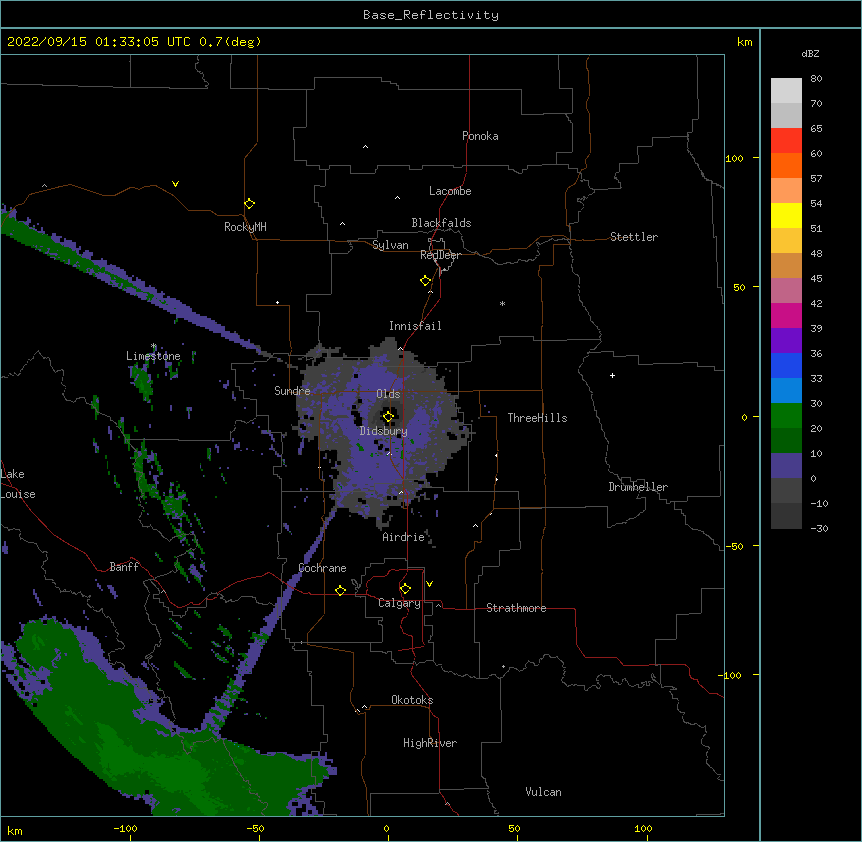862x842 pixels.
Task: Click the yellow diamond marker above Calgary label
Action: tap(405, 589)
